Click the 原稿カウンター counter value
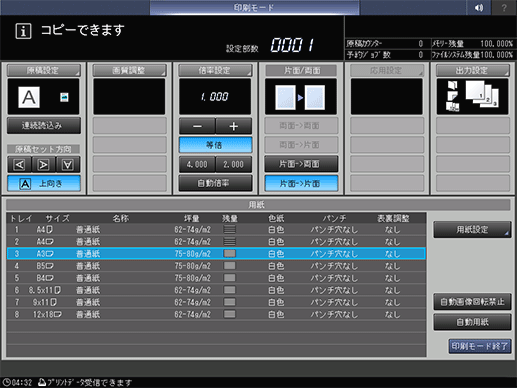Viewport: 517px width, 388px height. (x=421, y=44)
